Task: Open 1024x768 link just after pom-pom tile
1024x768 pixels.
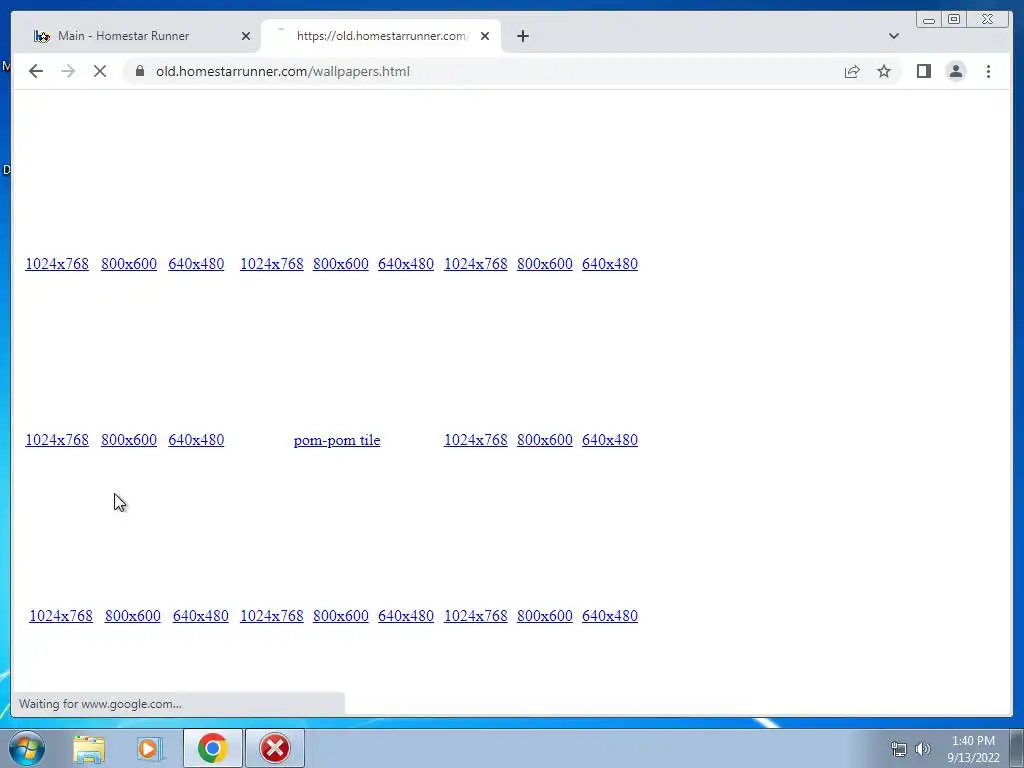Action: coord(475,440)
